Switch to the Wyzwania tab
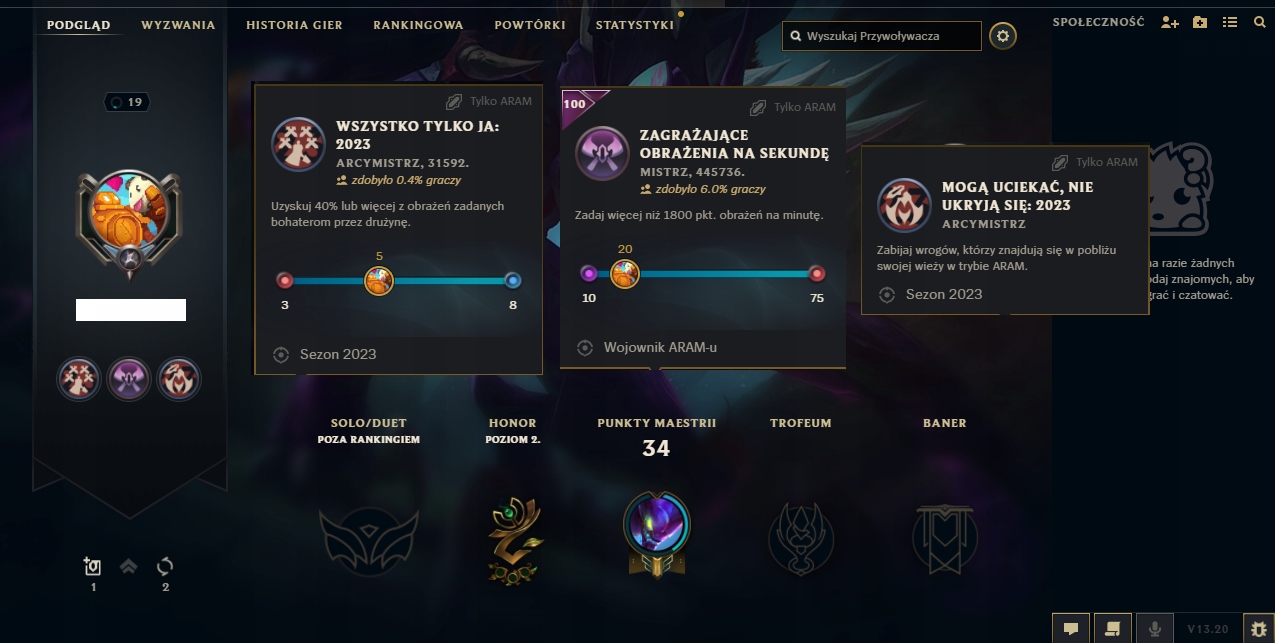Image resolution: width=1275 pixels, height=643 pixels. pos(178,25)
